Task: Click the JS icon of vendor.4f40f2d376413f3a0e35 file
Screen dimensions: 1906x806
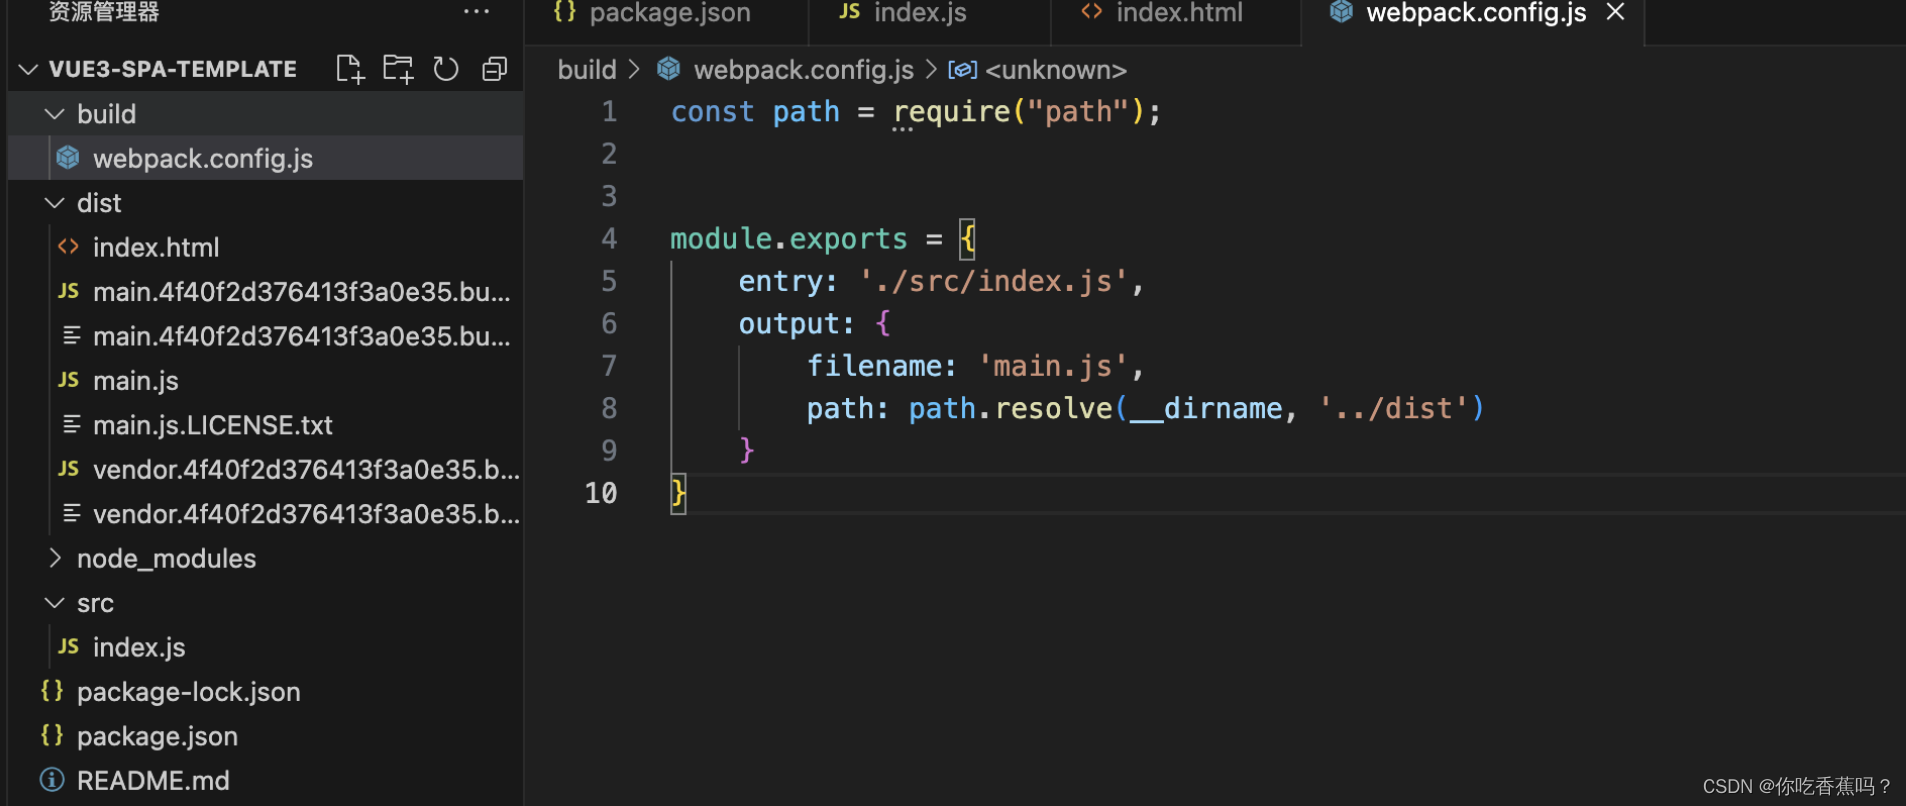Action: coord(68,468)
